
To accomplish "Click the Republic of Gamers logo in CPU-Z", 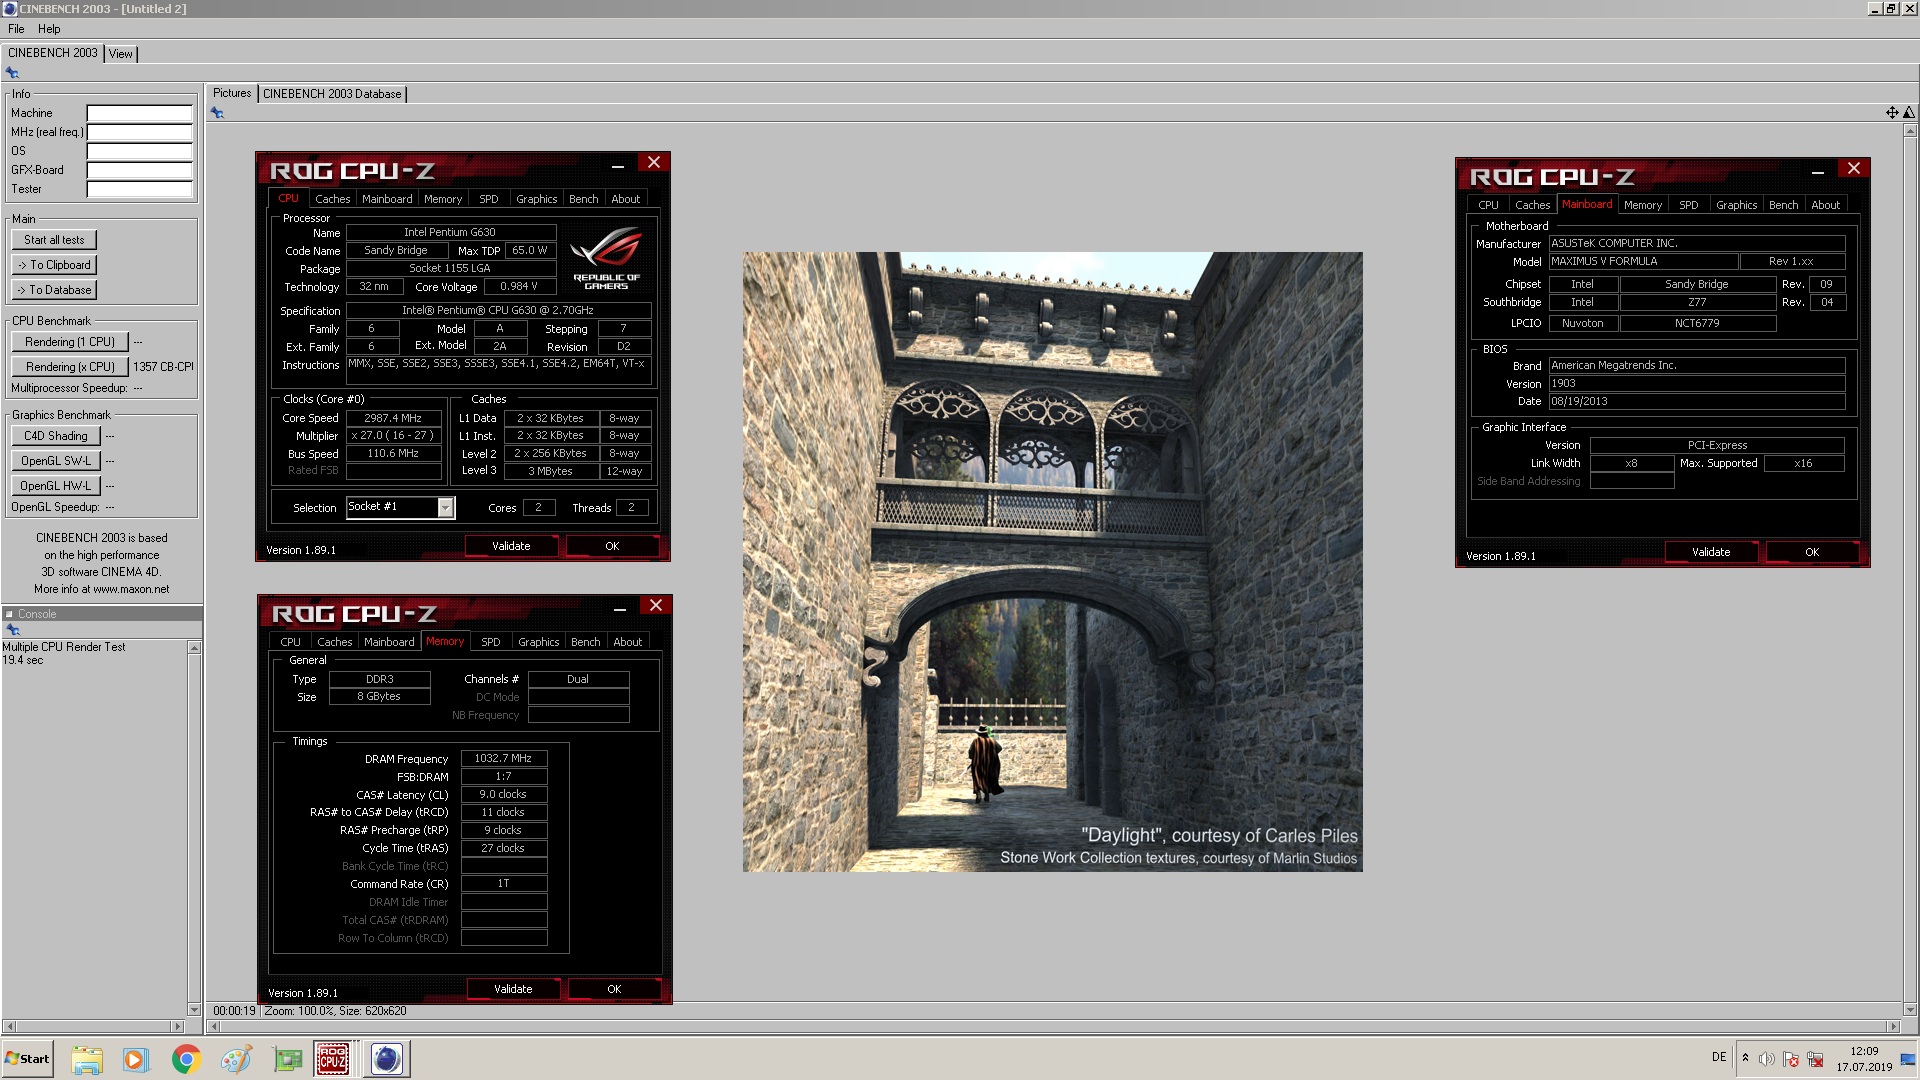I will pyautogui.click(x=606, y=258).
